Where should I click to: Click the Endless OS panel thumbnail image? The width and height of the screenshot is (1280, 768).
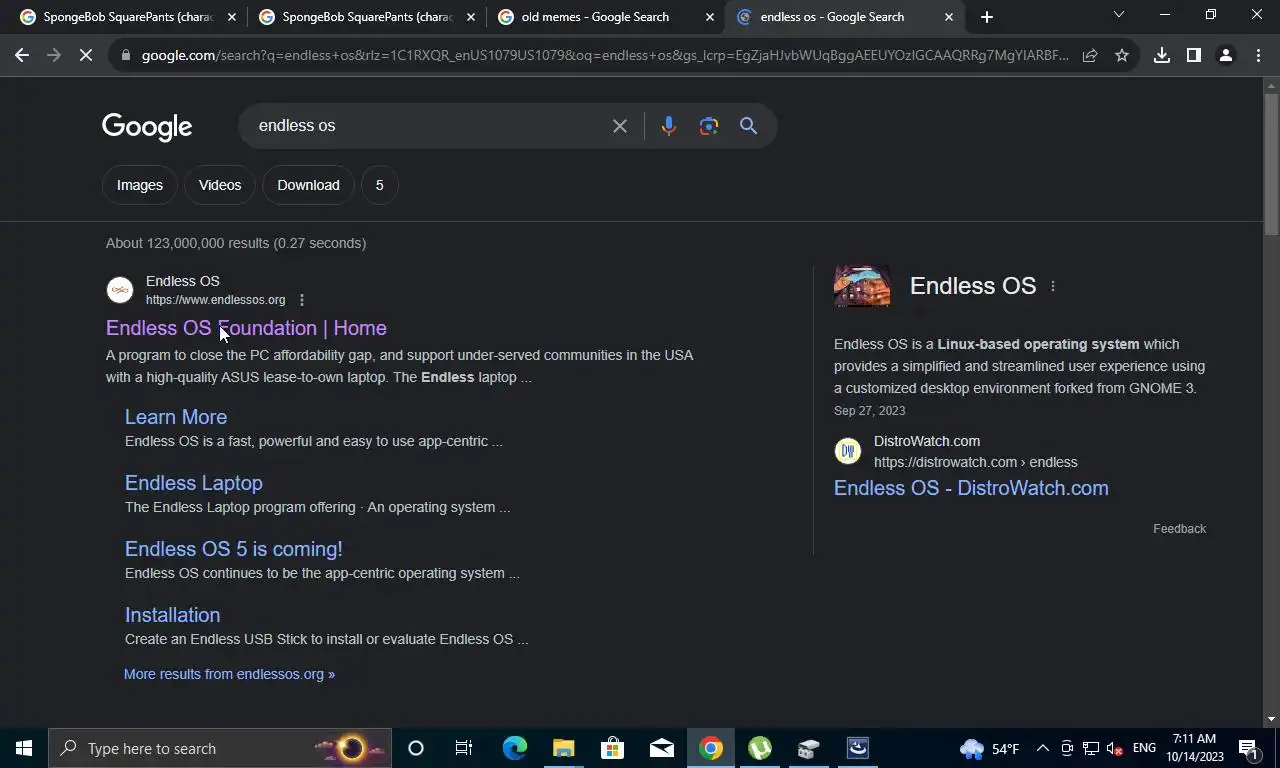point(862,286)
